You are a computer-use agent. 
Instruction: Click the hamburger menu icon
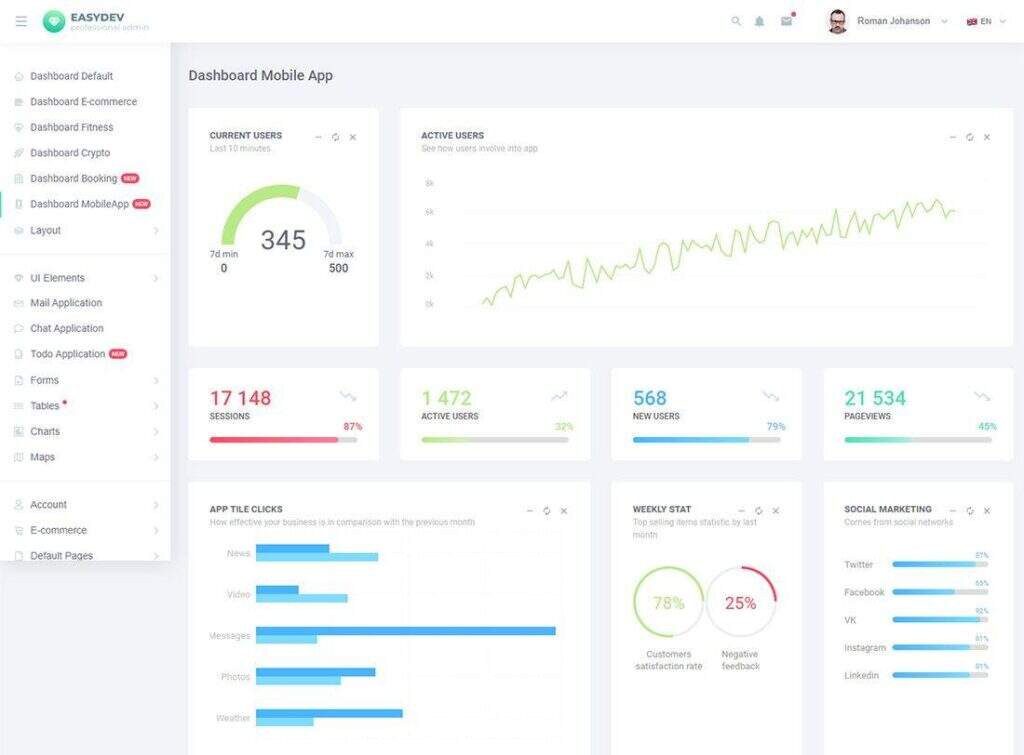[x=21, y=21]
